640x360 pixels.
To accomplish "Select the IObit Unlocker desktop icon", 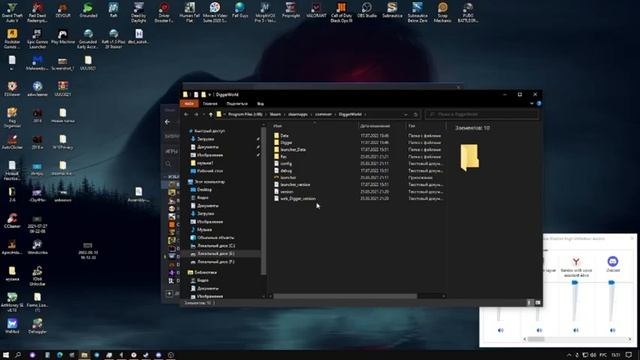I will [38, 276].
